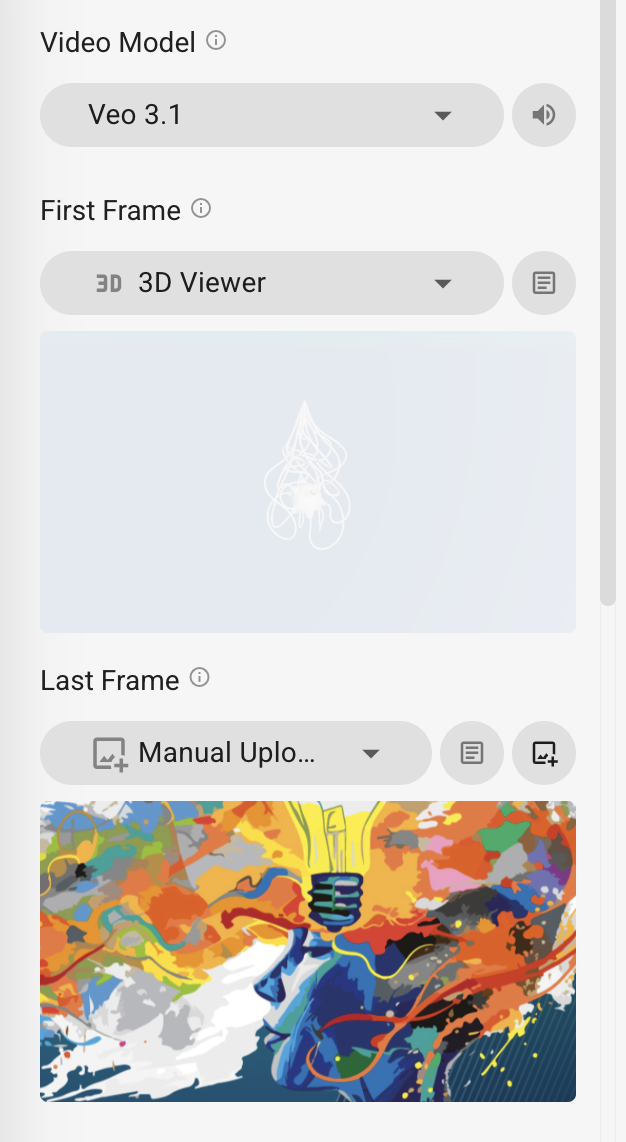Screen dimensions: 626x1142
Task: Open the Video Model info tooltip icon
Action: click(x=215, y=40)
